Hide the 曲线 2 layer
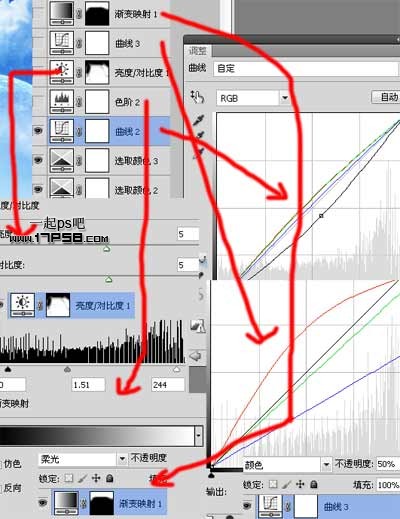 pyautogui.click(x=38, y=130)
